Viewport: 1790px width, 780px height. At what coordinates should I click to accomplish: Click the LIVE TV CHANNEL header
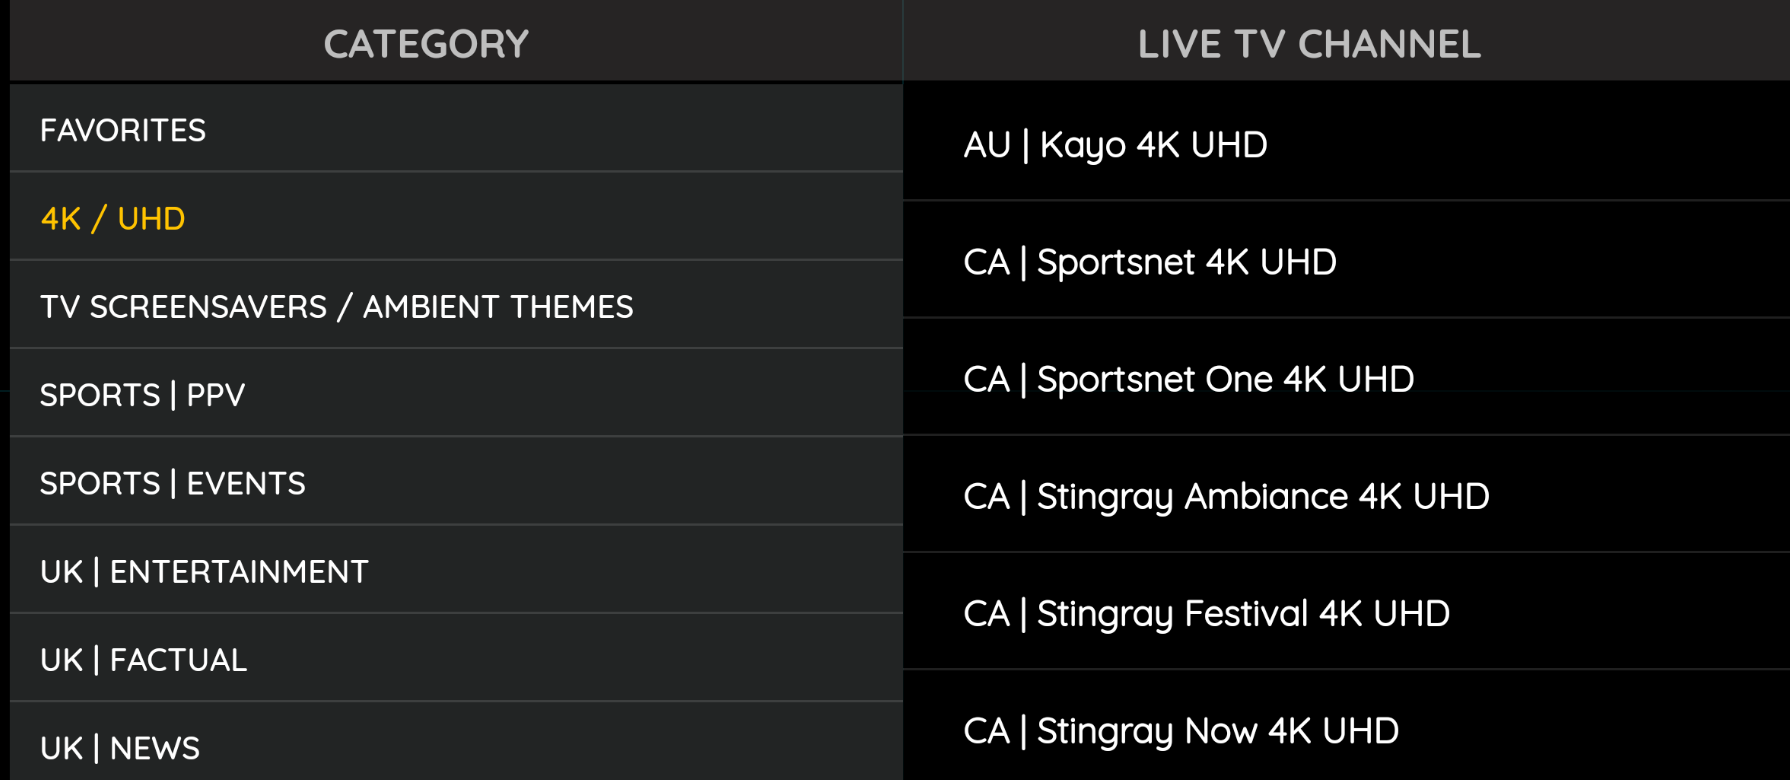pyautogui.click(x=1309, y=44)
